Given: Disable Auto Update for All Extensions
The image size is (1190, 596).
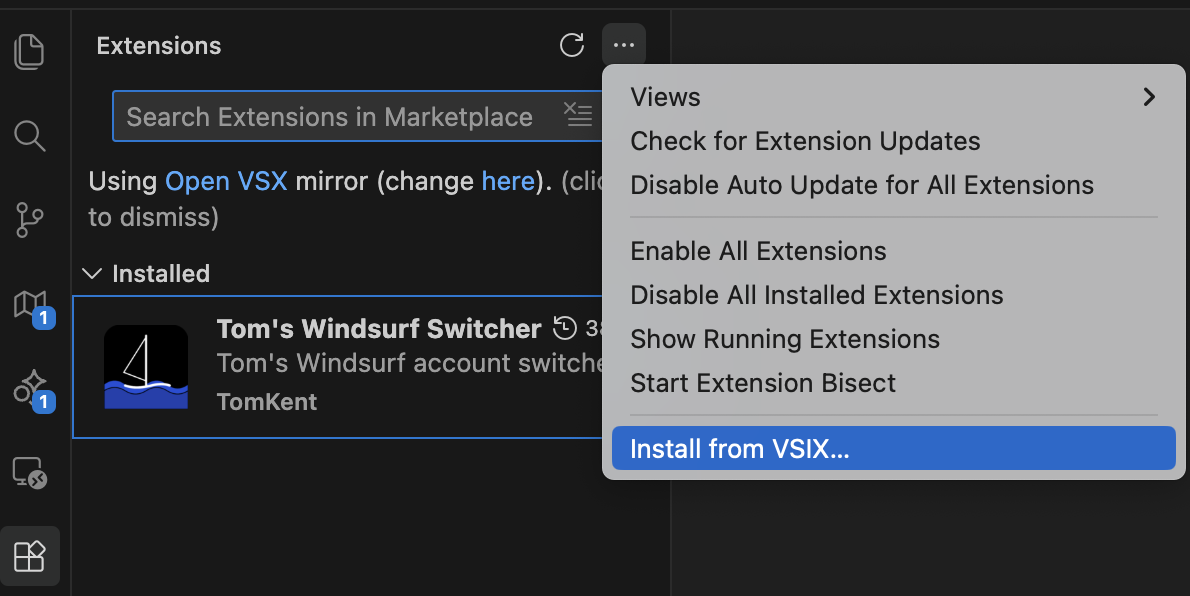Looking at the screenshot, I should (x=861, y=185).
